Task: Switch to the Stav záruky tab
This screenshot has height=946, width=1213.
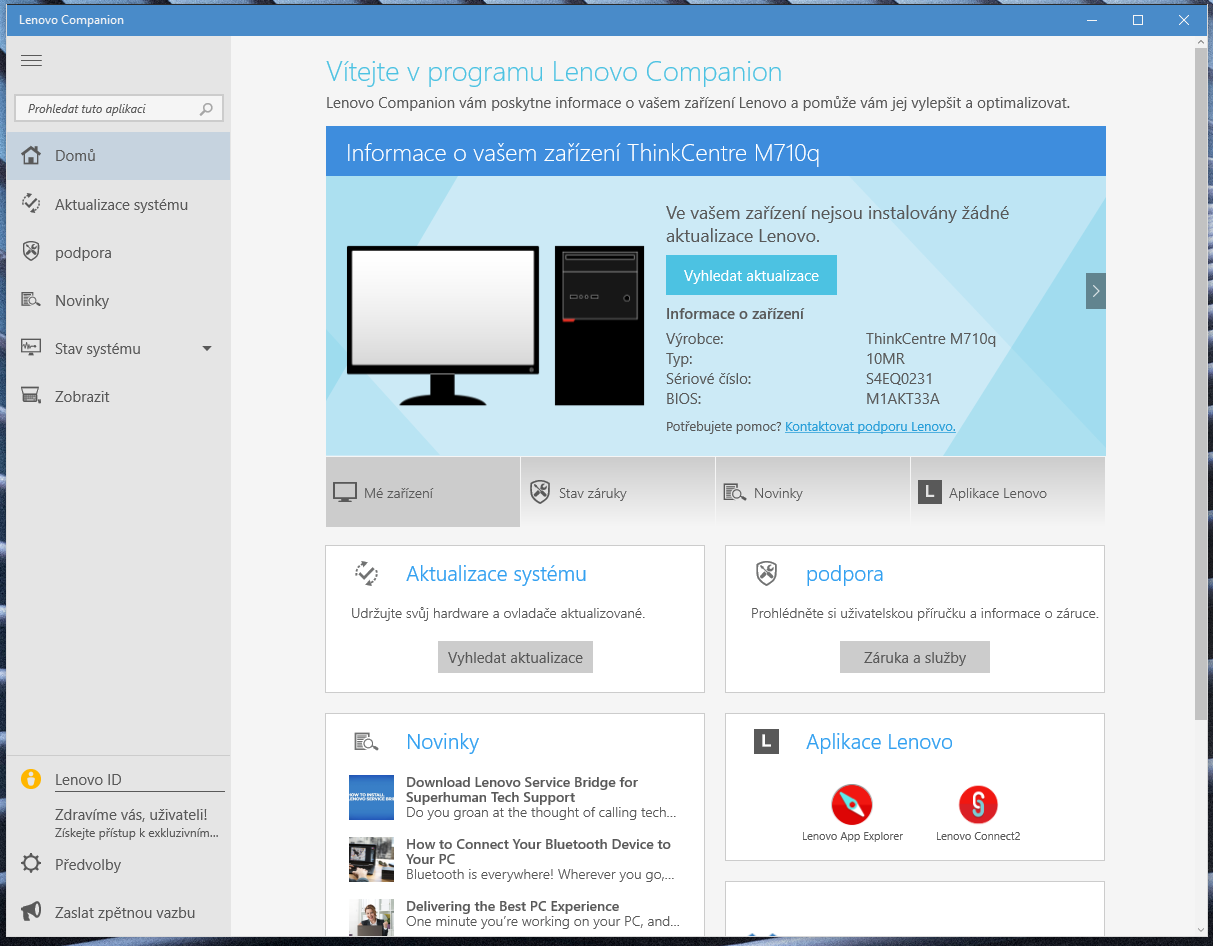Action: [618, 492]
